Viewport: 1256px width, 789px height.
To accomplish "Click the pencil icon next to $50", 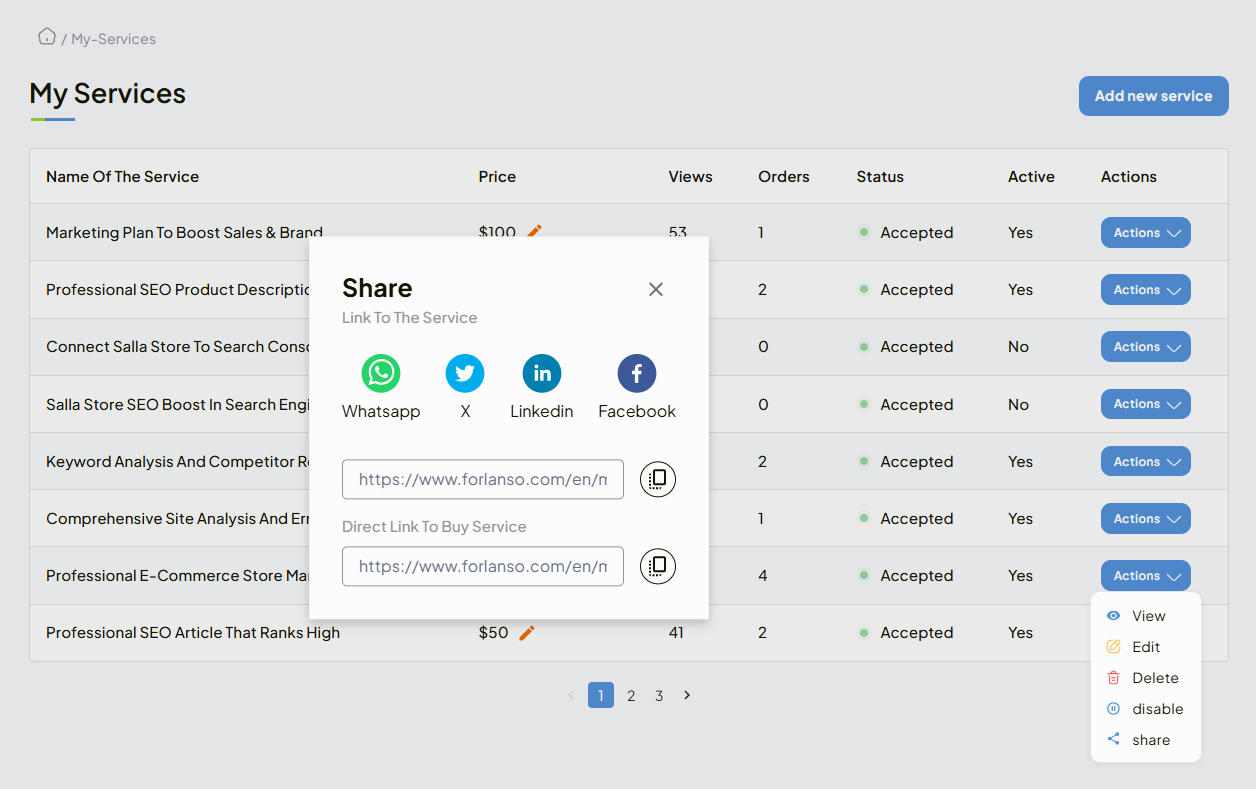I will tap(527, 633).
